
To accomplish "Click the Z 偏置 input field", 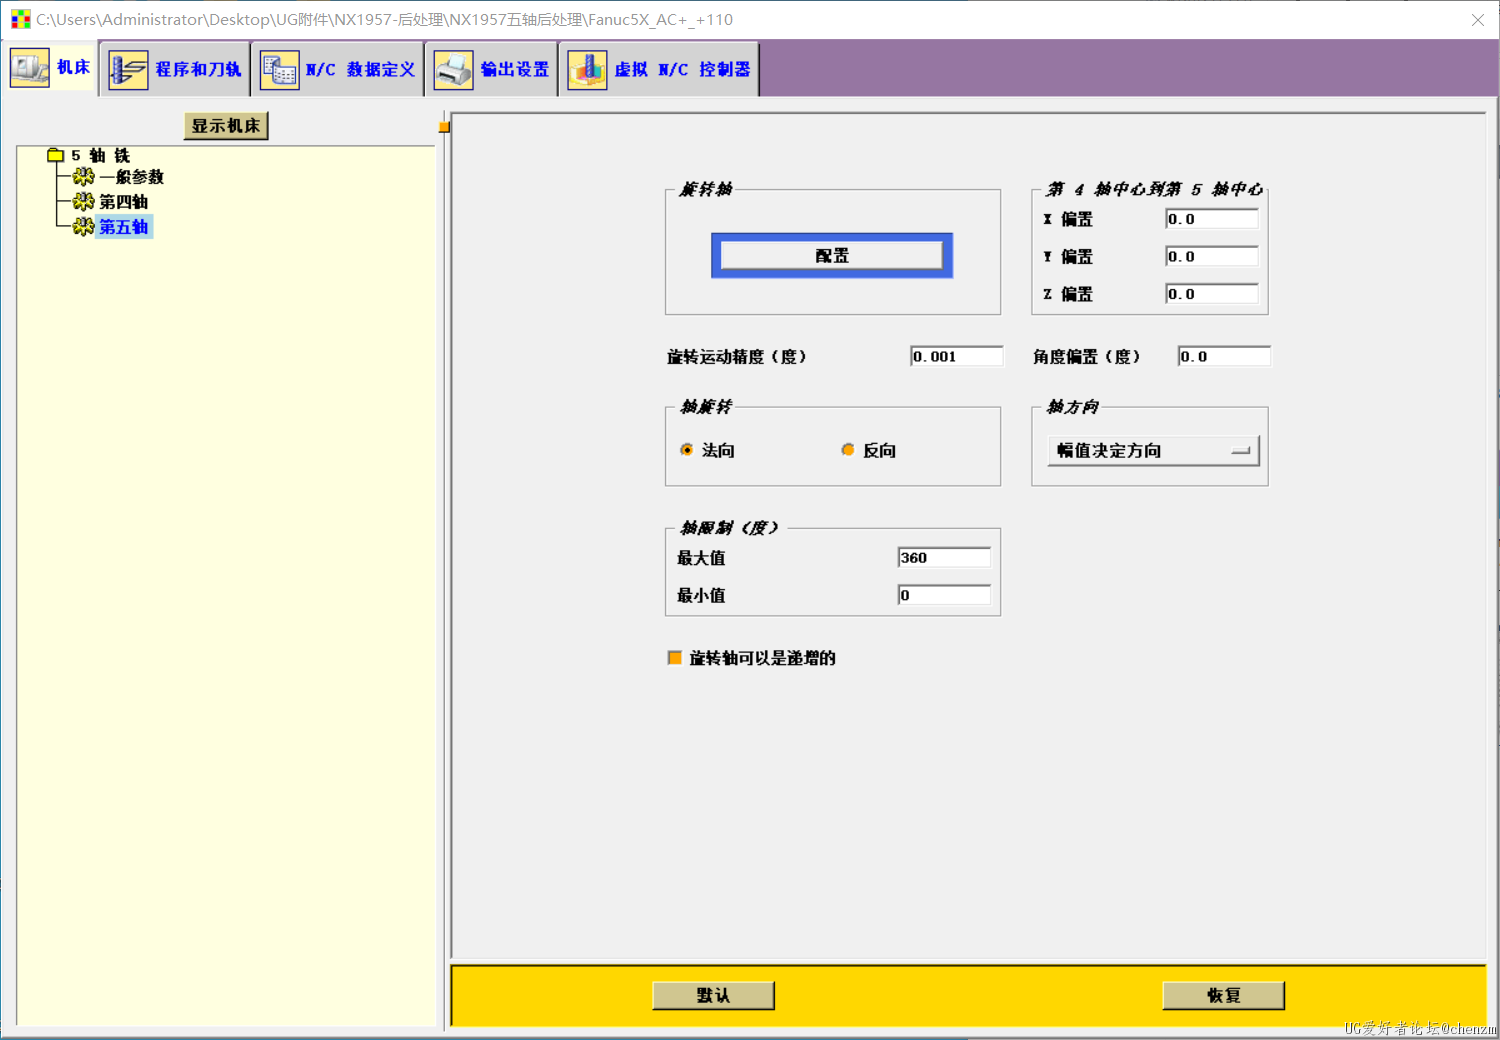I will pos(1212,293).
